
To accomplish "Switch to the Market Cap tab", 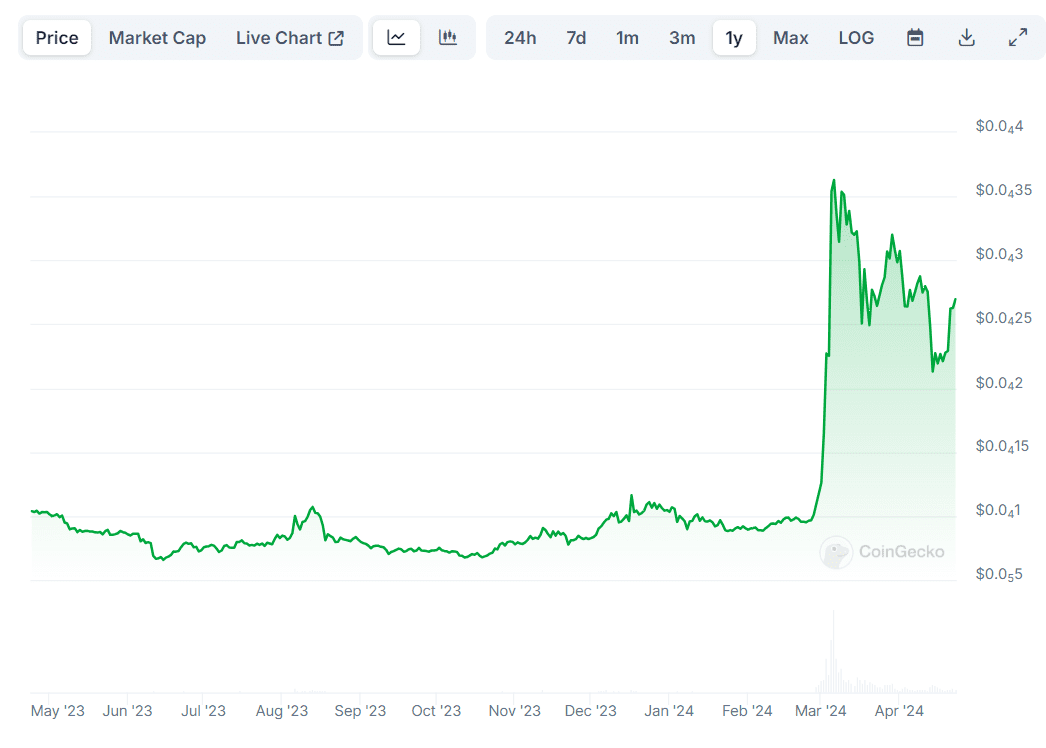I will click(x=157, y=37).
